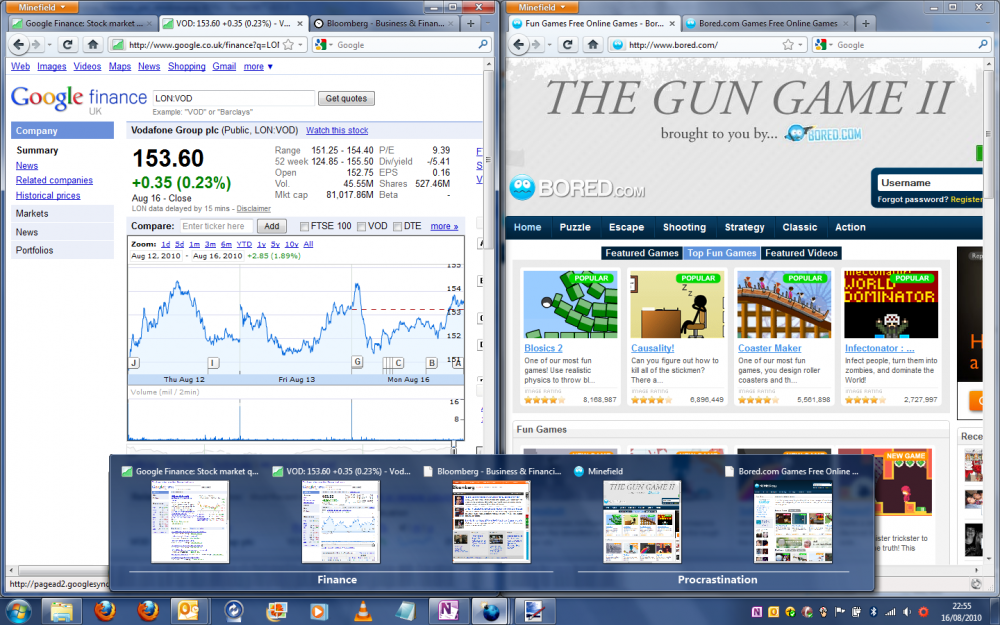Select the Top Fun Games tab
This screenshot has height=625, width=1000.
(x=721, y=253)
